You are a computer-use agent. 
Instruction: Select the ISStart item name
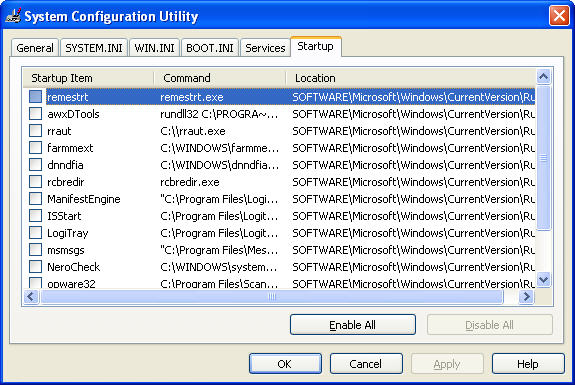point(64,216)
